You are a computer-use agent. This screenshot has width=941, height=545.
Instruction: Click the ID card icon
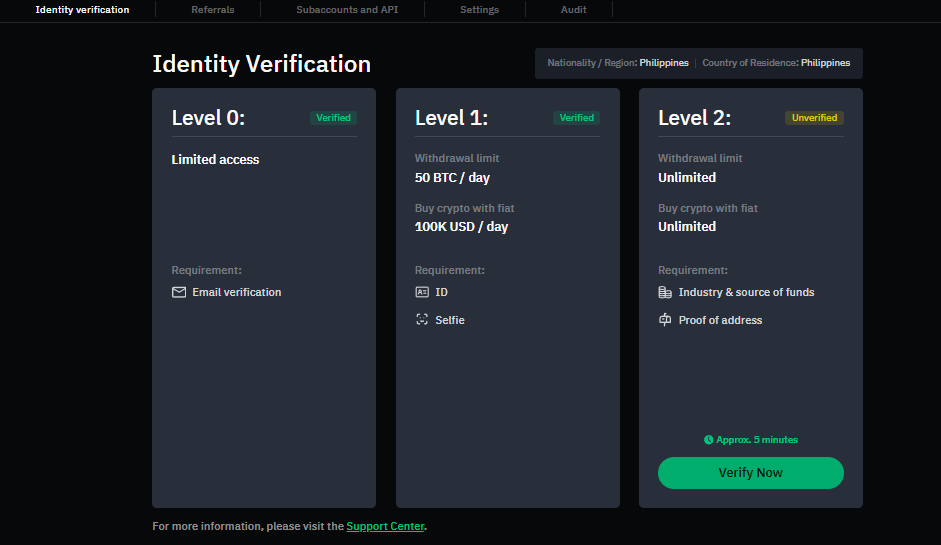coord(422,292)
